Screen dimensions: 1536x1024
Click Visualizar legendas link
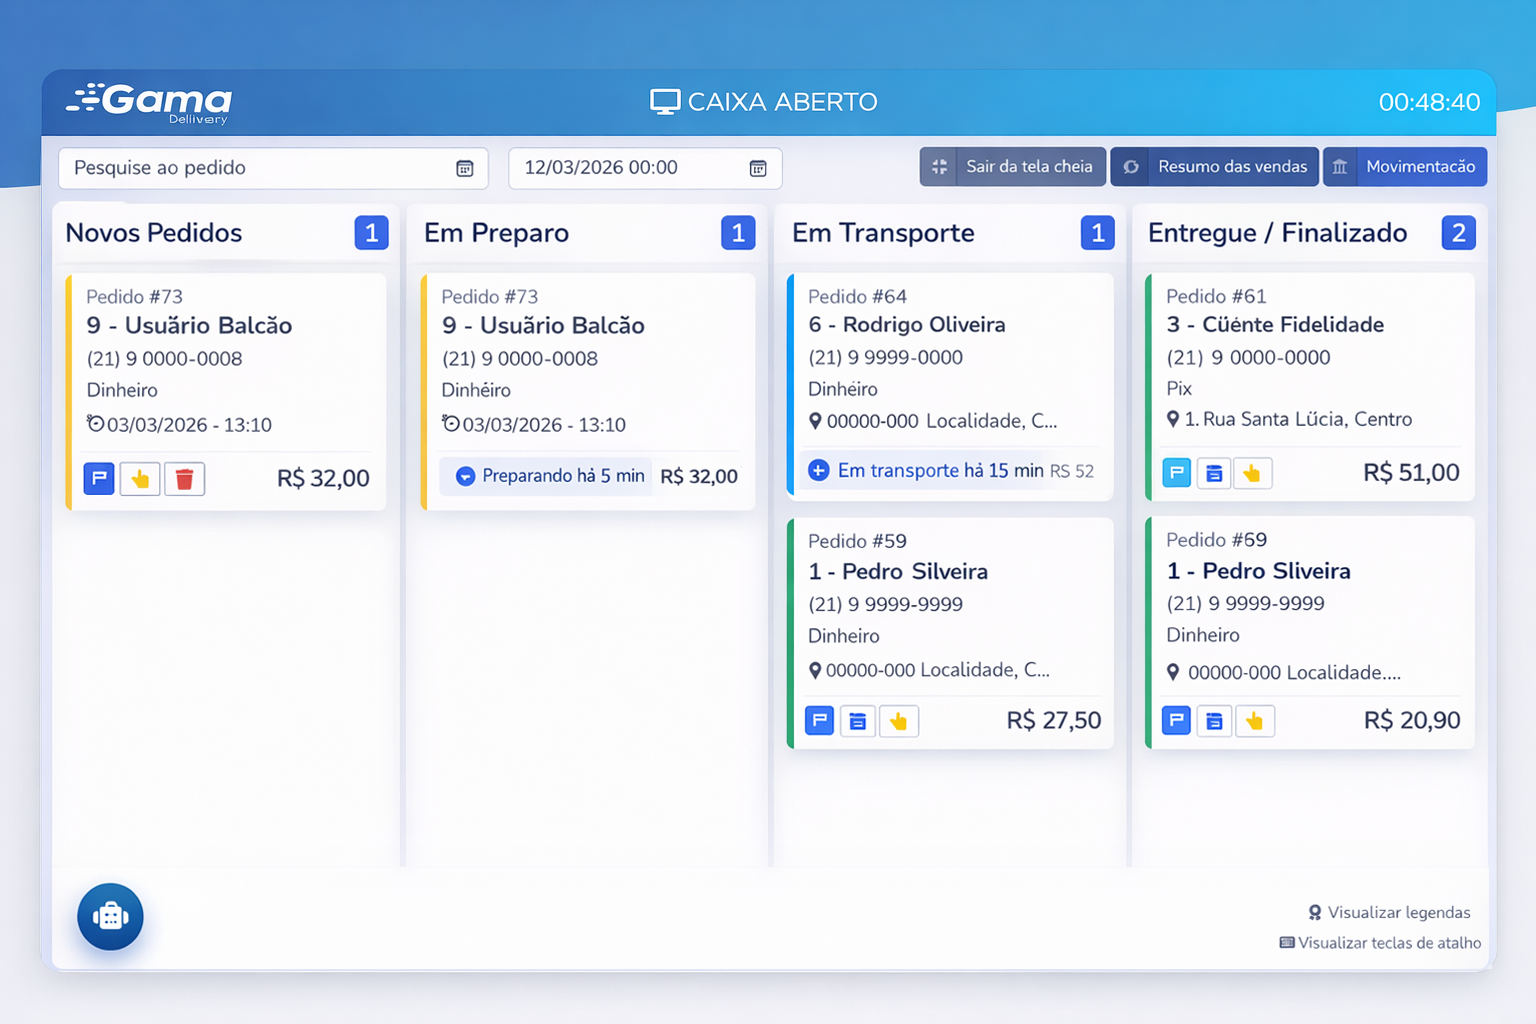pyautogui.click(x=1389, y=912)
